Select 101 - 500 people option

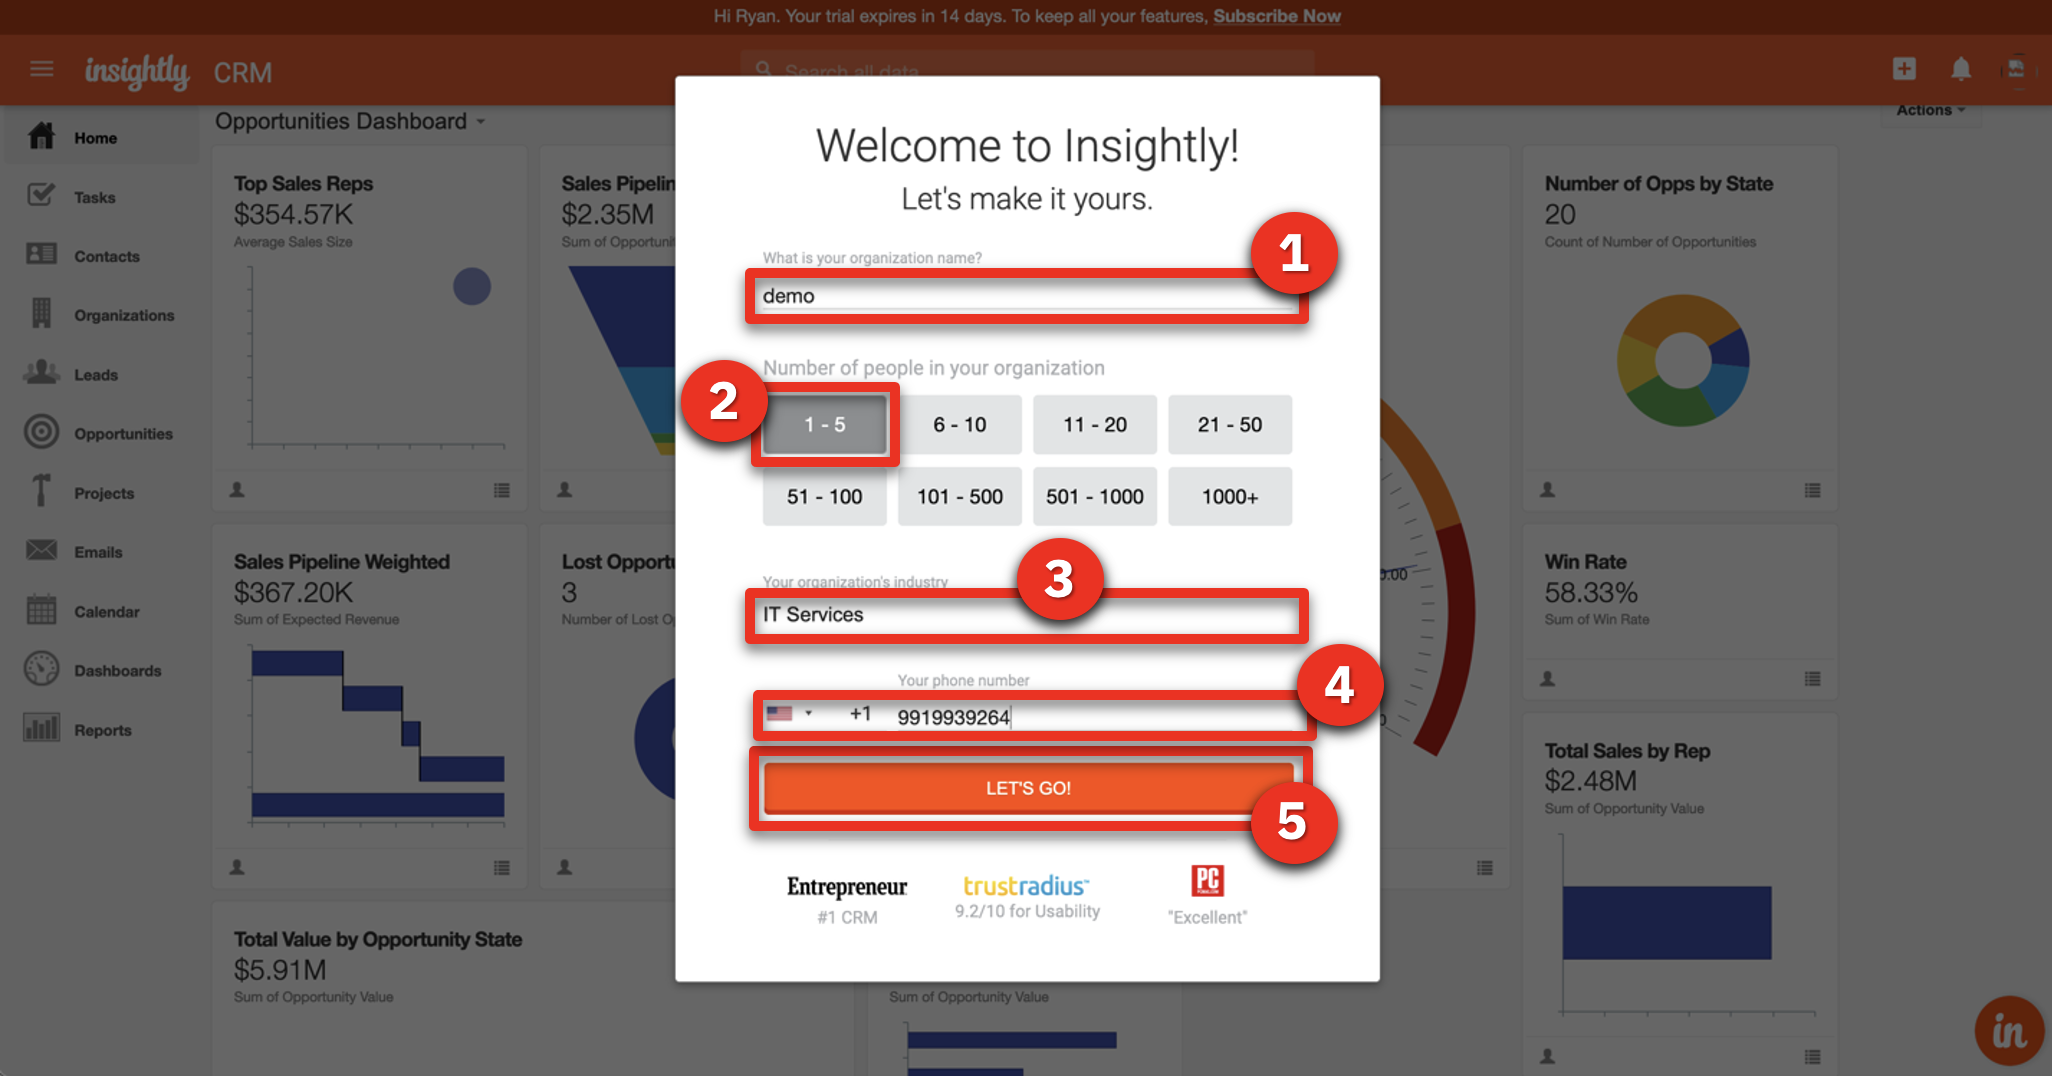960,497
